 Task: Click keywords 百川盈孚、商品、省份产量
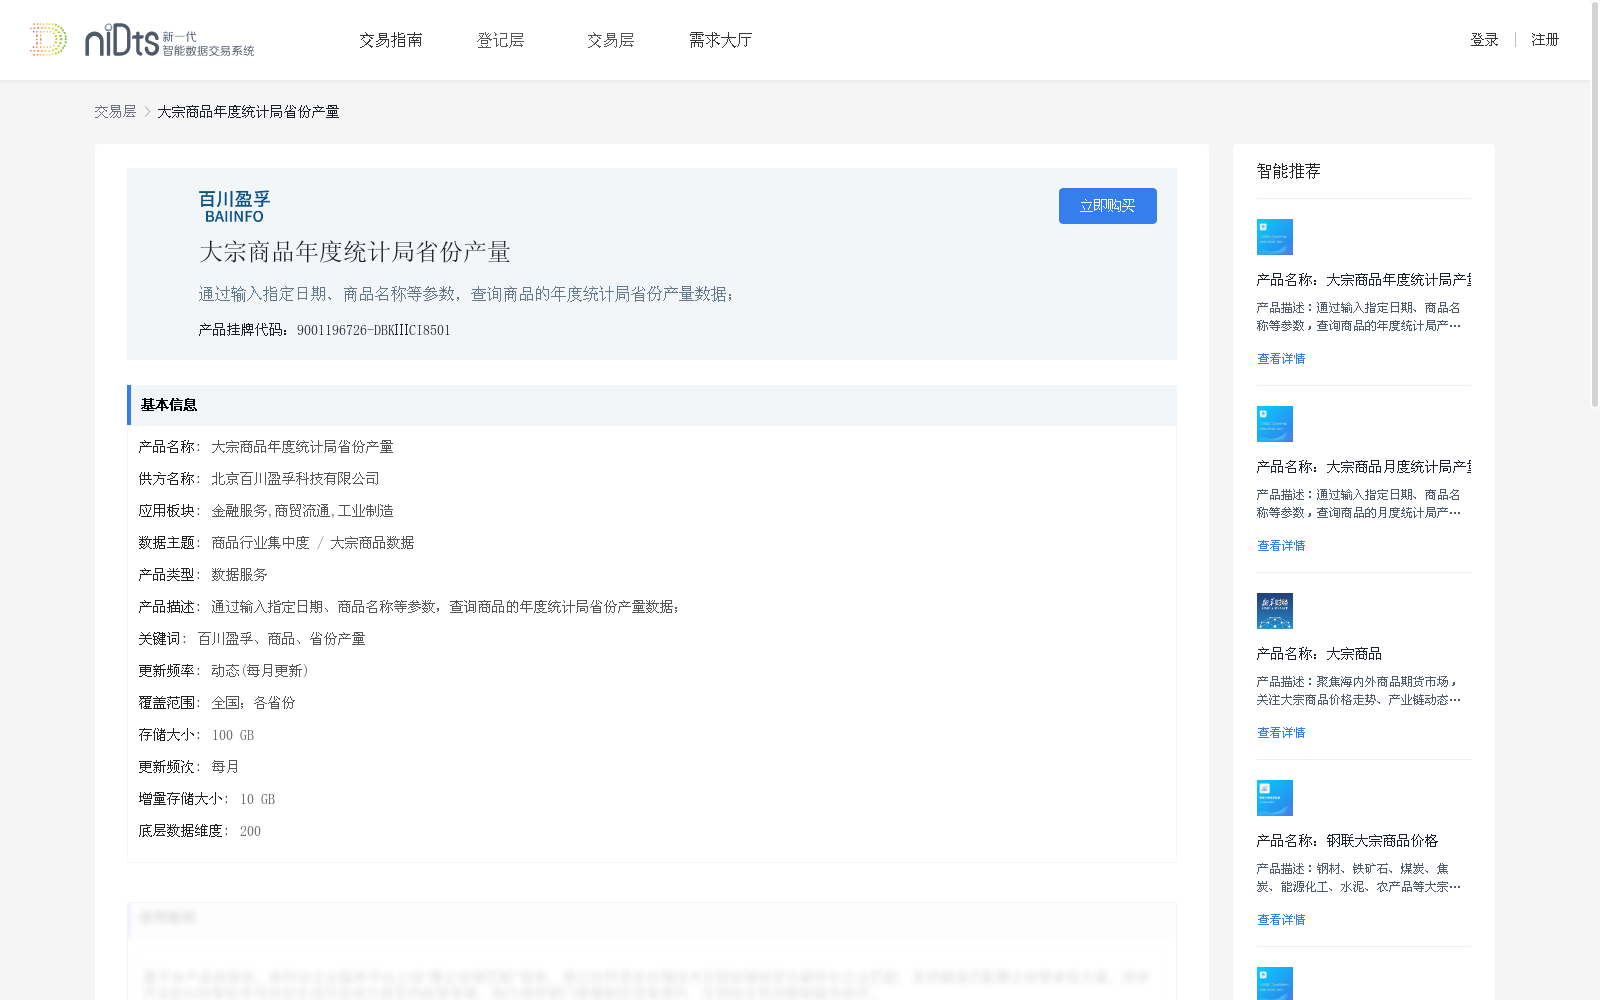(x=281, y=639)
